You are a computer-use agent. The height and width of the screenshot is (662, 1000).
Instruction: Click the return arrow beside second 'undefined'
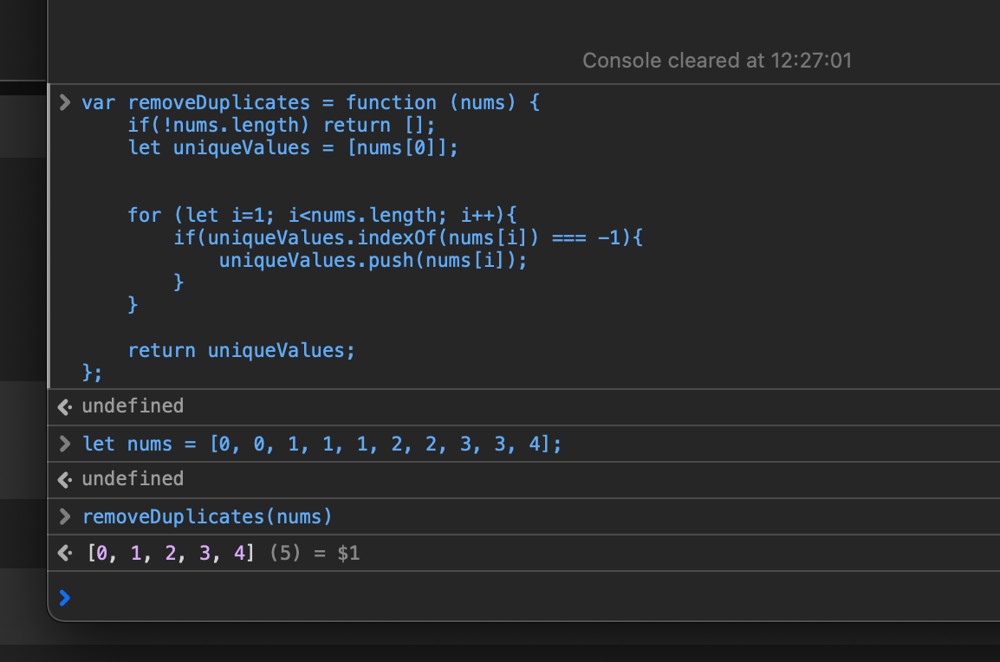tap(64, 480)
